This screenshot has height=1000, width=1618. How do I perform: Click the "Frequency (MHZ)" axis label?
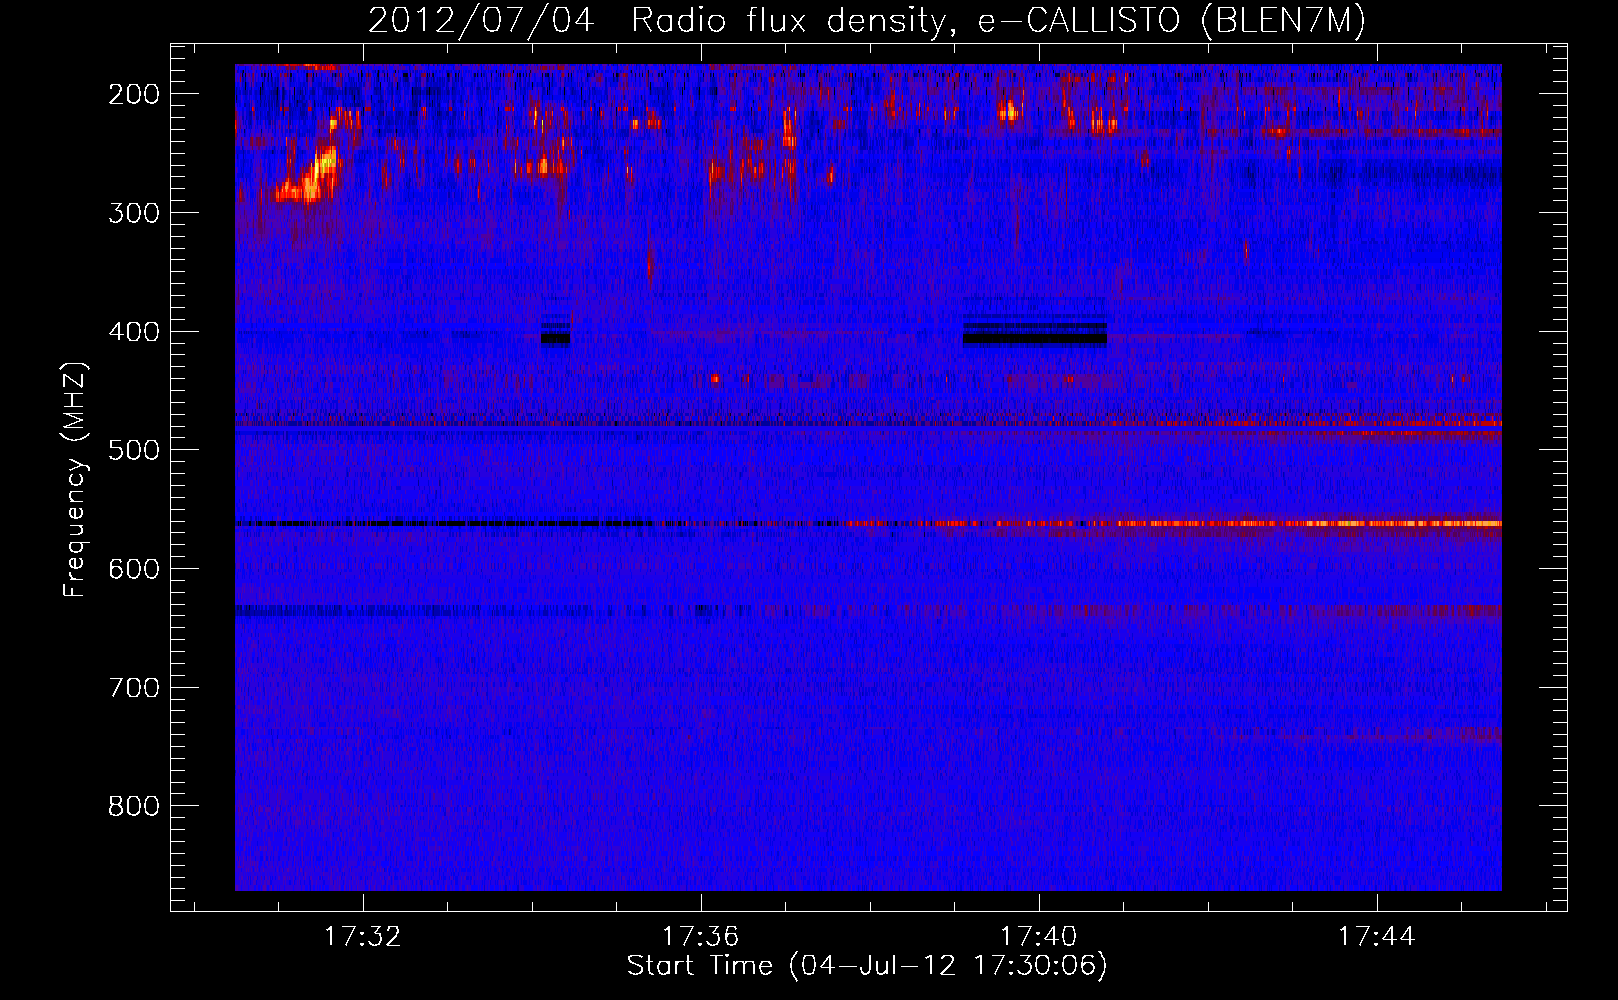coord(75,479)
